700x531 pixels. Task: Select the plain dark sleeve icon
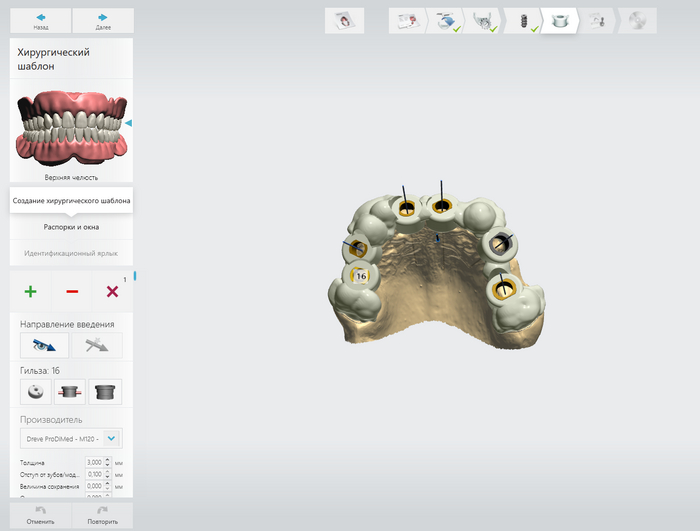tap(105, 392)
